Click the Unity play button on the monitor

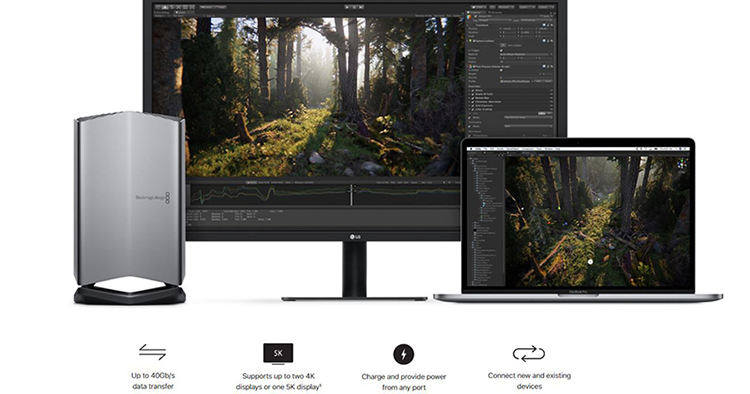(x=348, y=7)
